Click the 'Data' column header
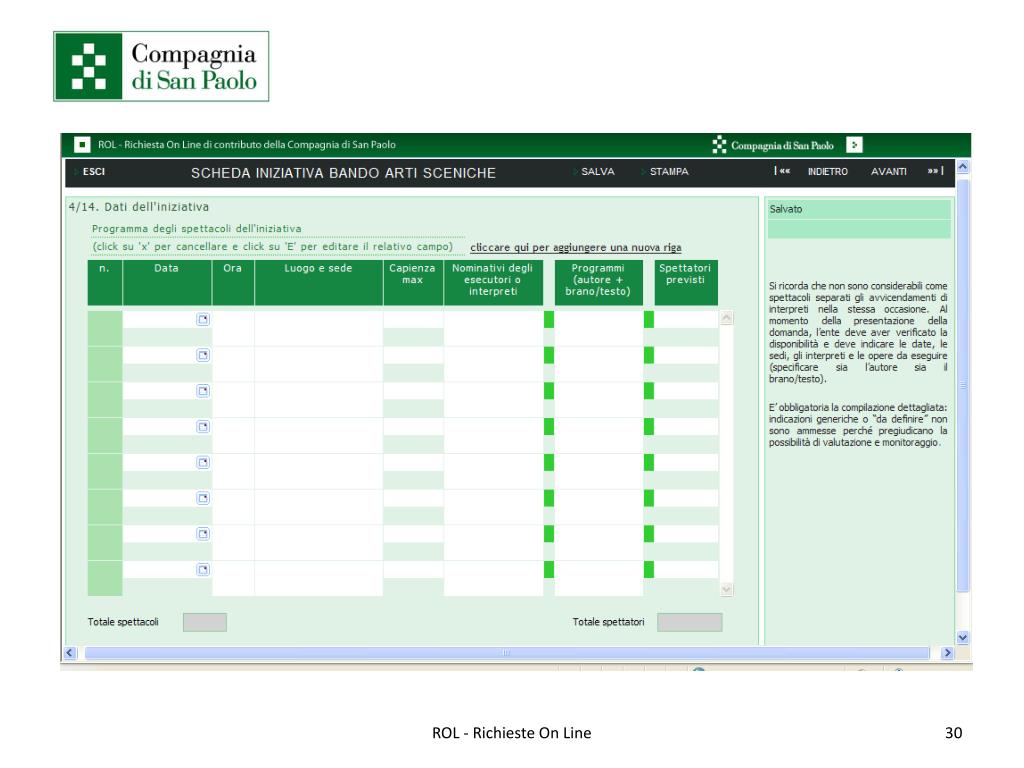This screenshot has width=1024, height=768. [167, 283]
